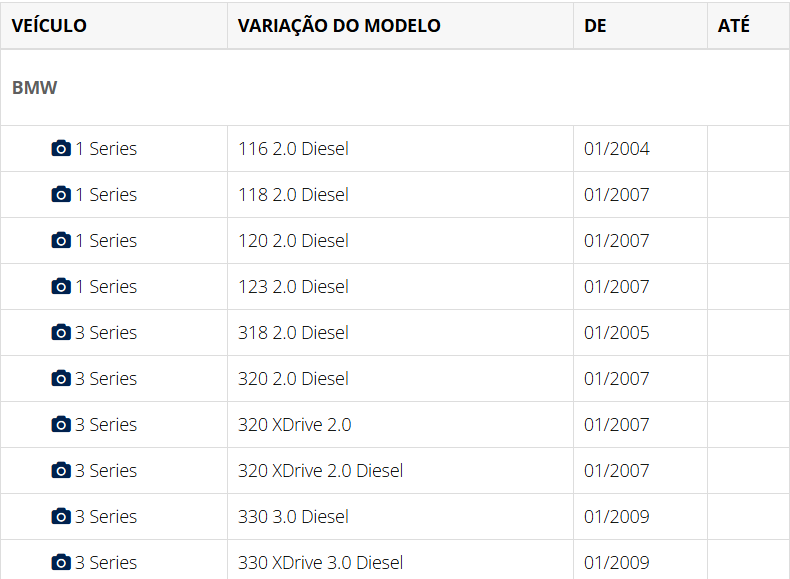Click camera icon for 330 3.0 Diesel
The width and height of the screenshot is (790, 579).
(x=61, y=517)
